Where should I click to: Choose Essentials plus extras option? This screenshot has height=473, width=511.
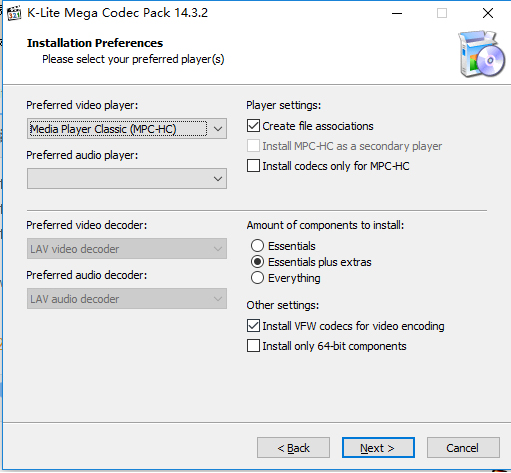[257, 262]
